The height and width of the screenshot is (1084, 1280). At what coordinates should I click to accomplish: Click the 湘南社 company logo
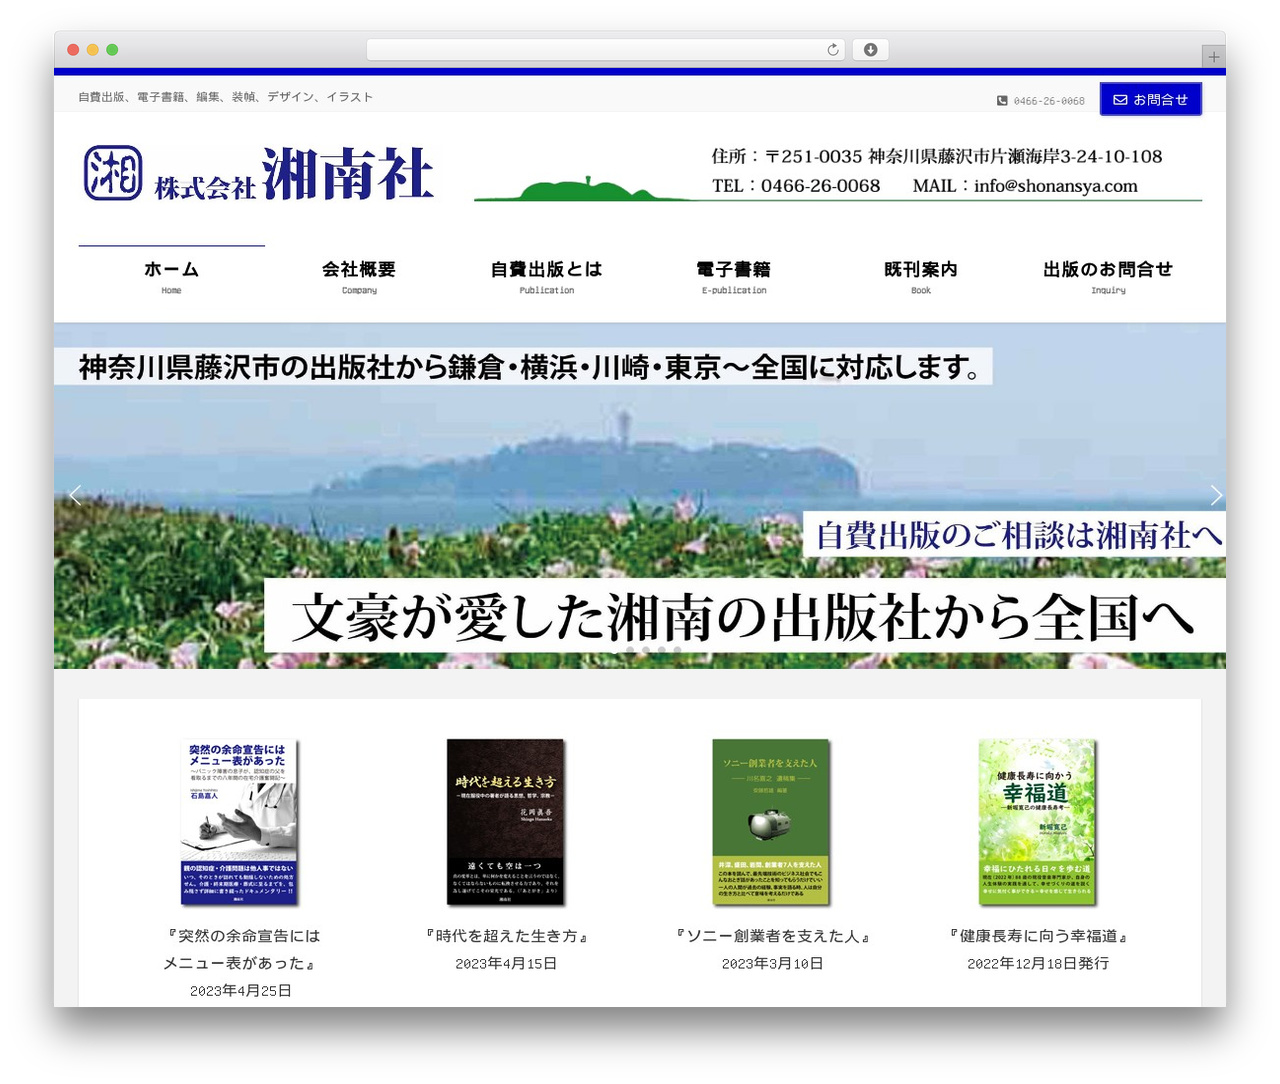coord(259,173)
